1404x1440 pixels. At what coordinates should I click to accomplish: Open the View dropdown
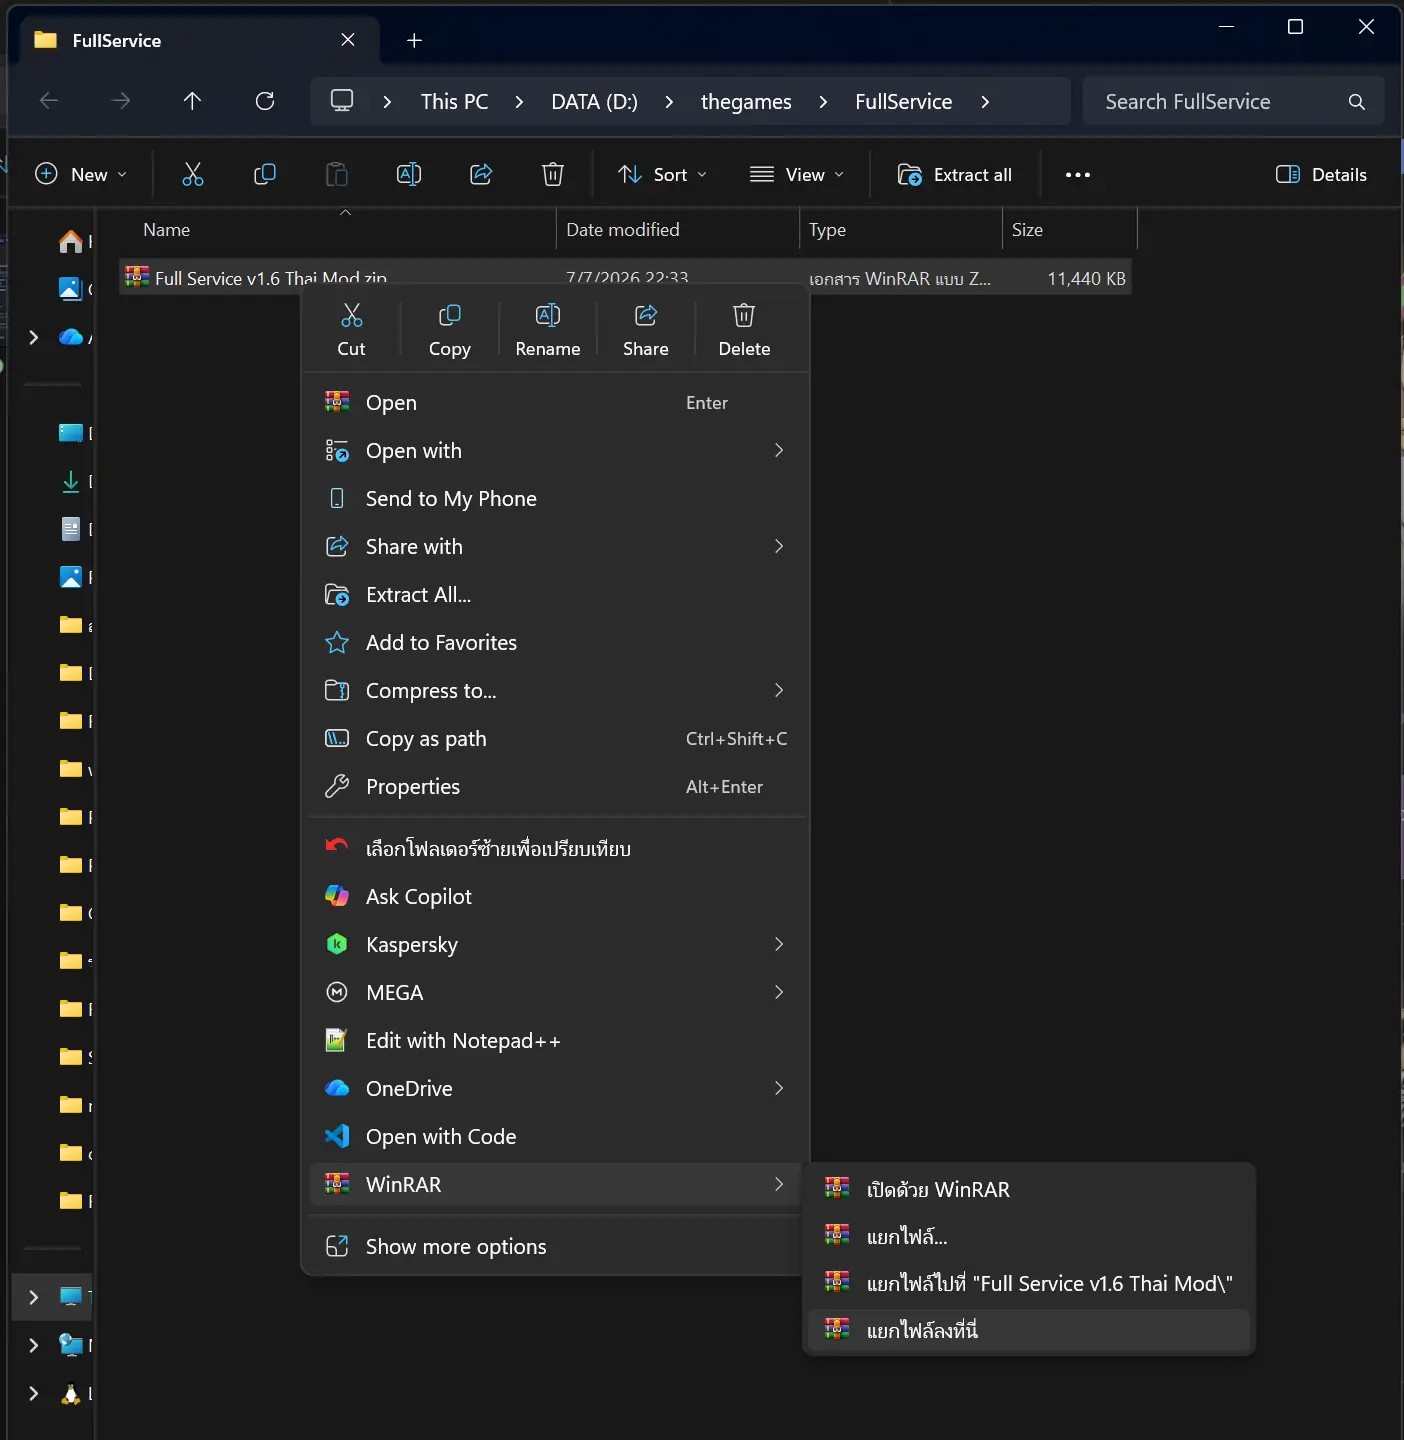pos(797,175)
